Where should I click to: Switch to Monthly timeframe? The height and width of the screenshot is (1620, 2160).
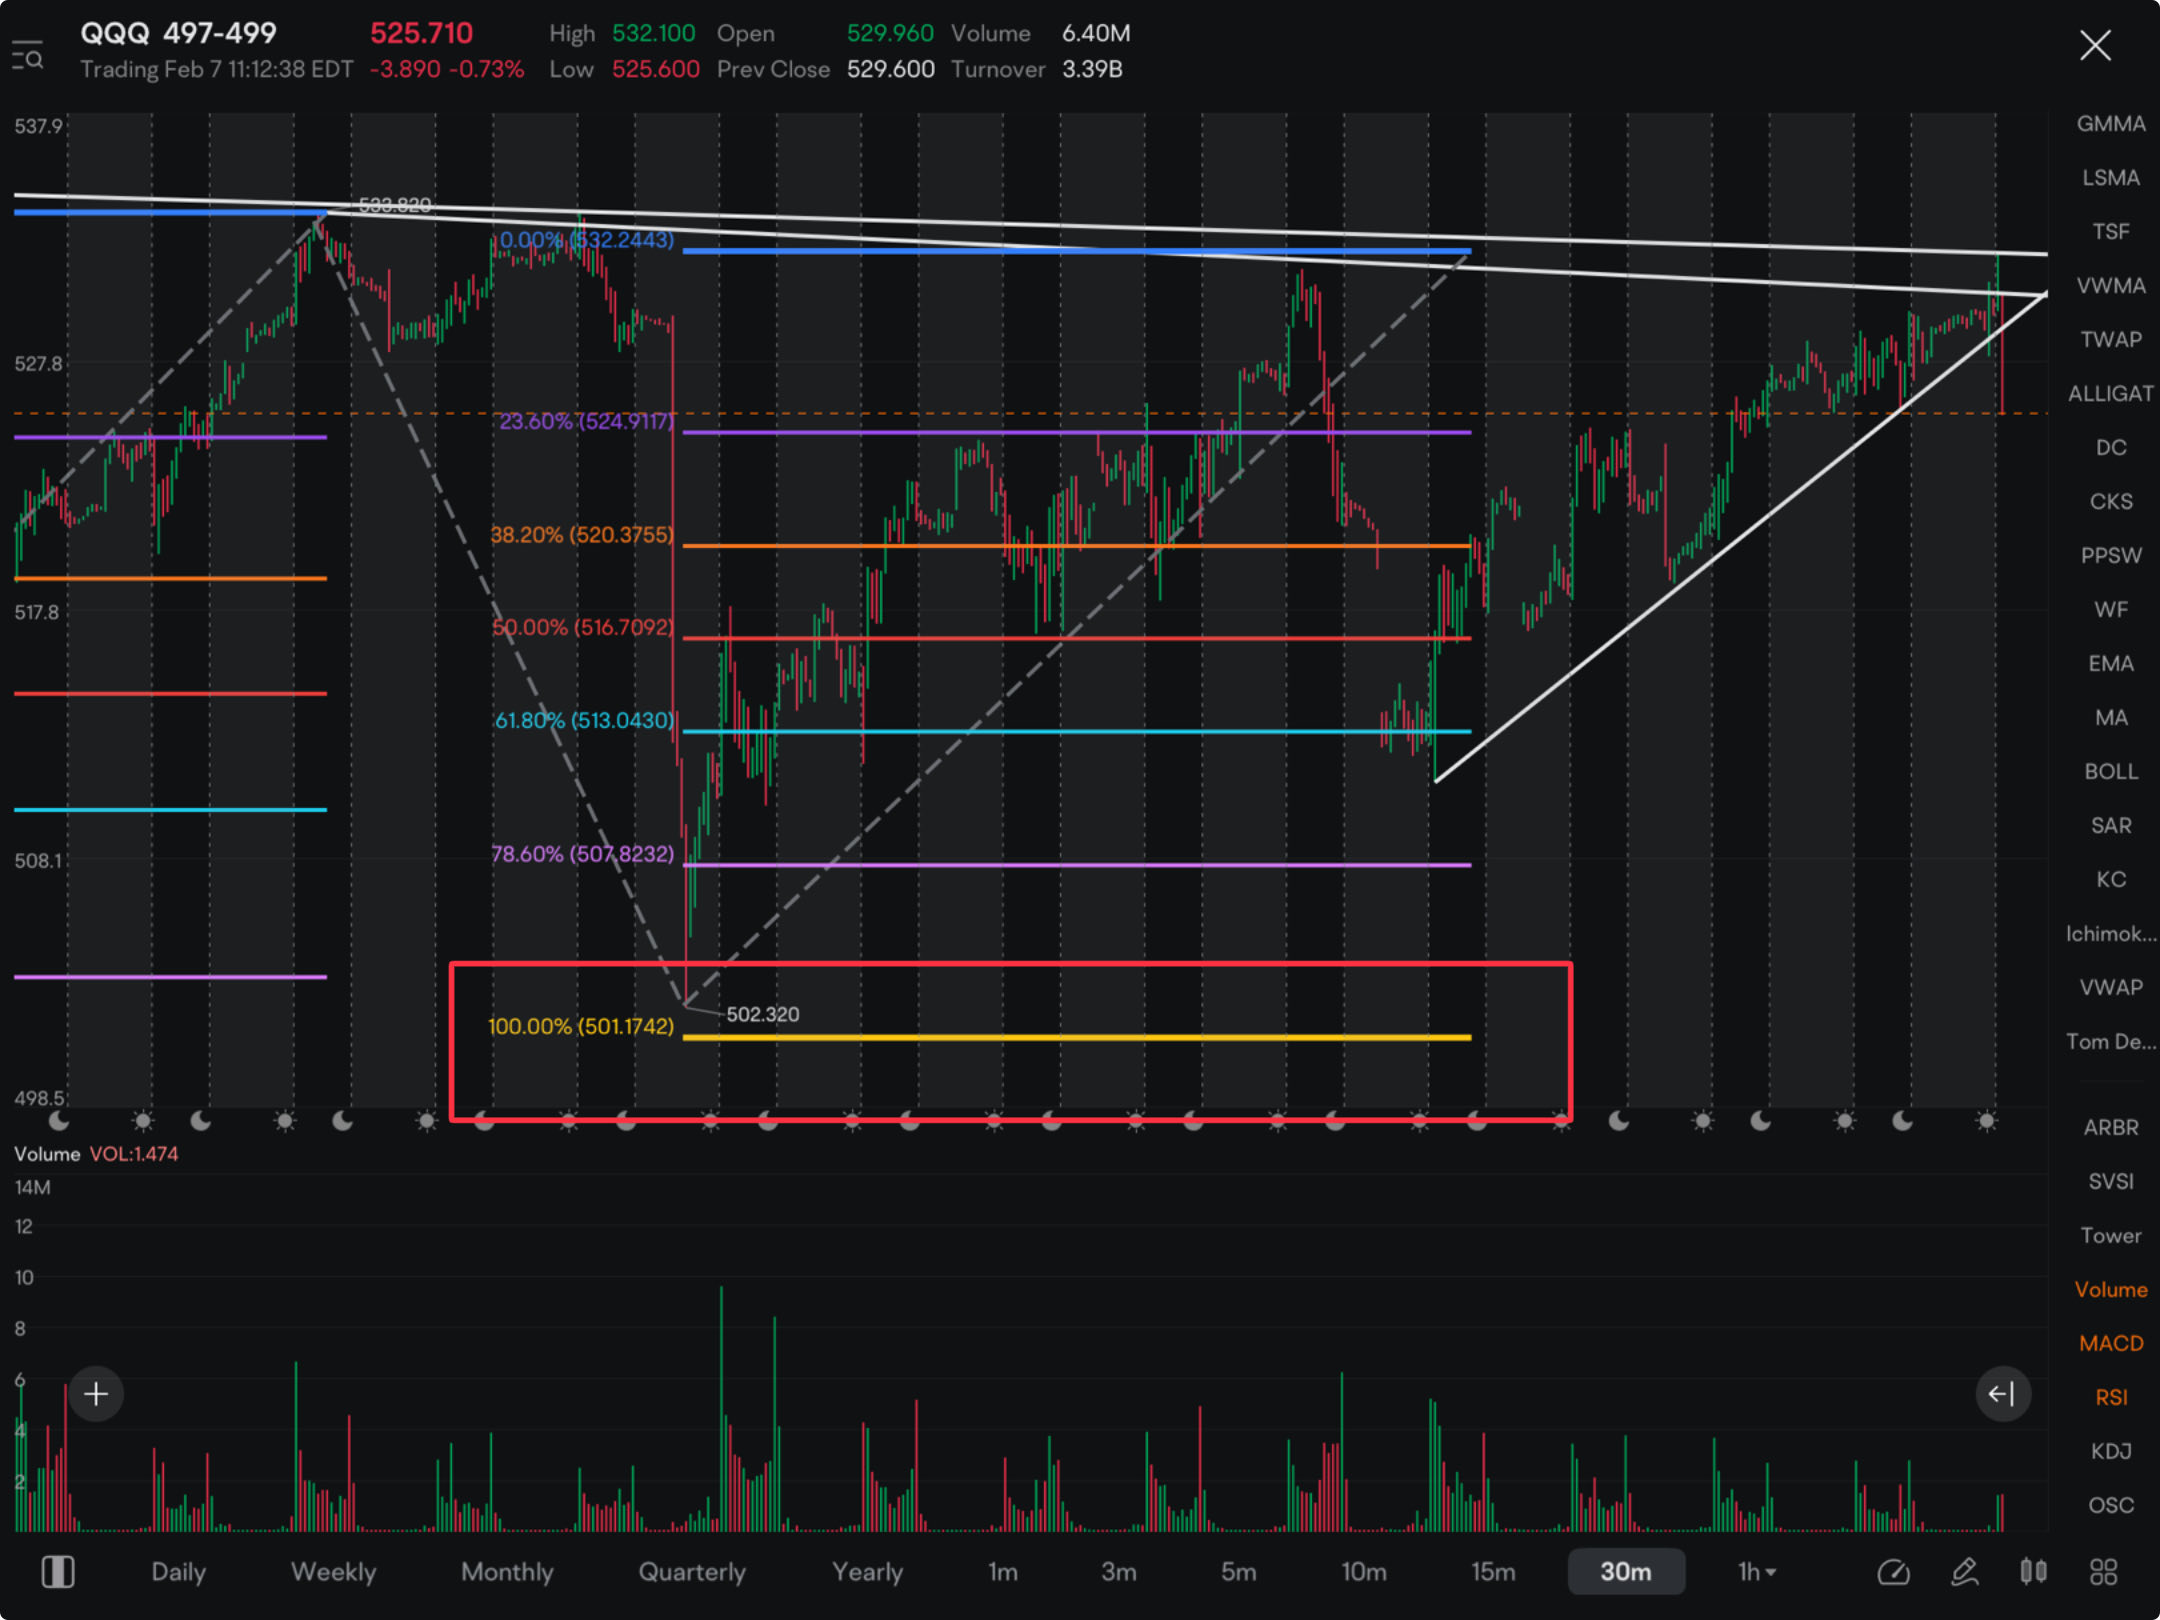(507, 1572)
